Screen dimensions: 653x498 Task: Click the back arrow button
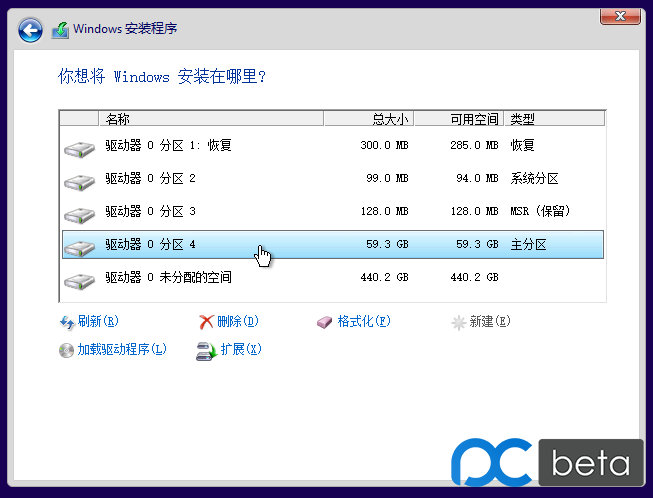click(31, 30)
